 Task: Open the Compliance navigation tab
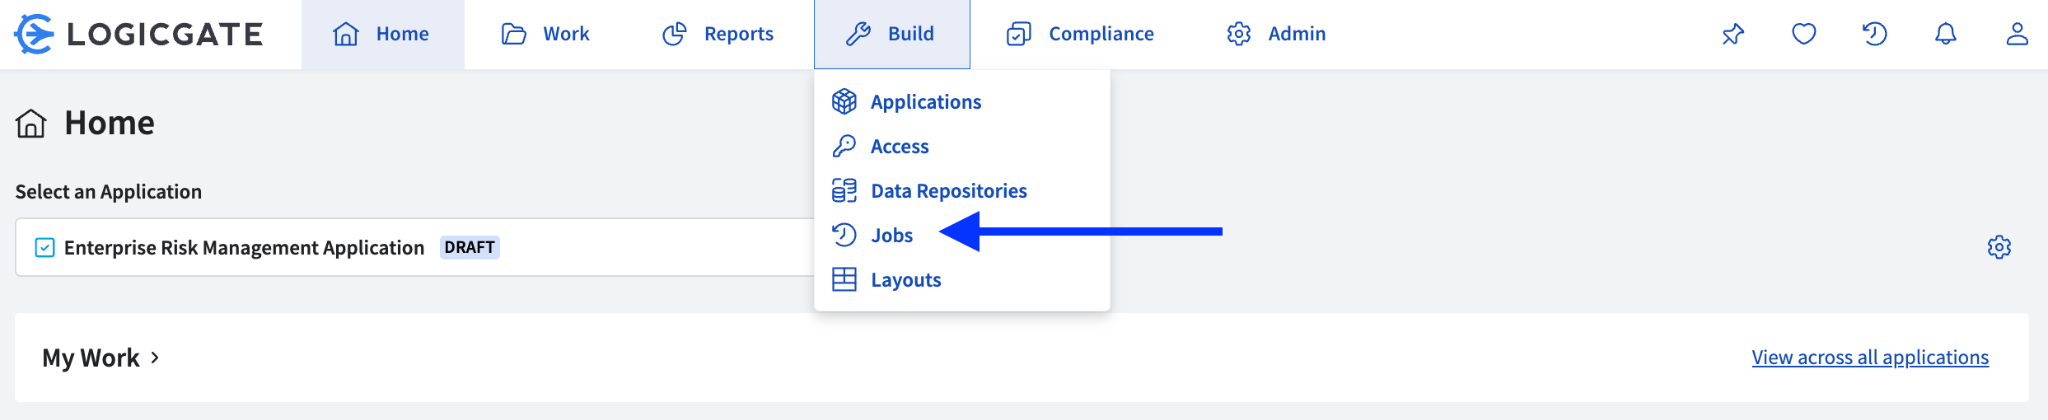(x=1080, y=34)
